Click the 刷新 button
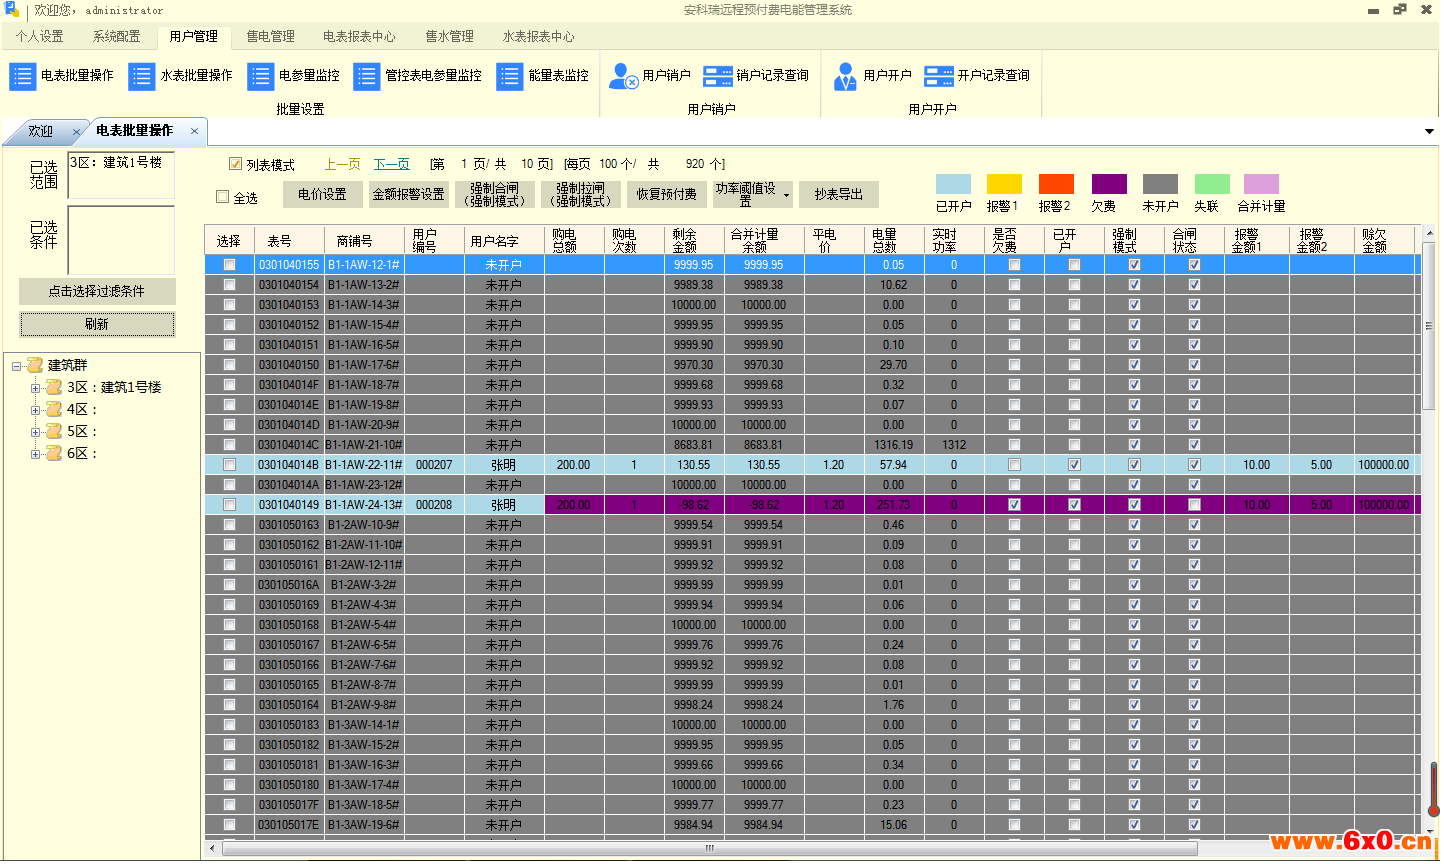 [x=97, y=324]
